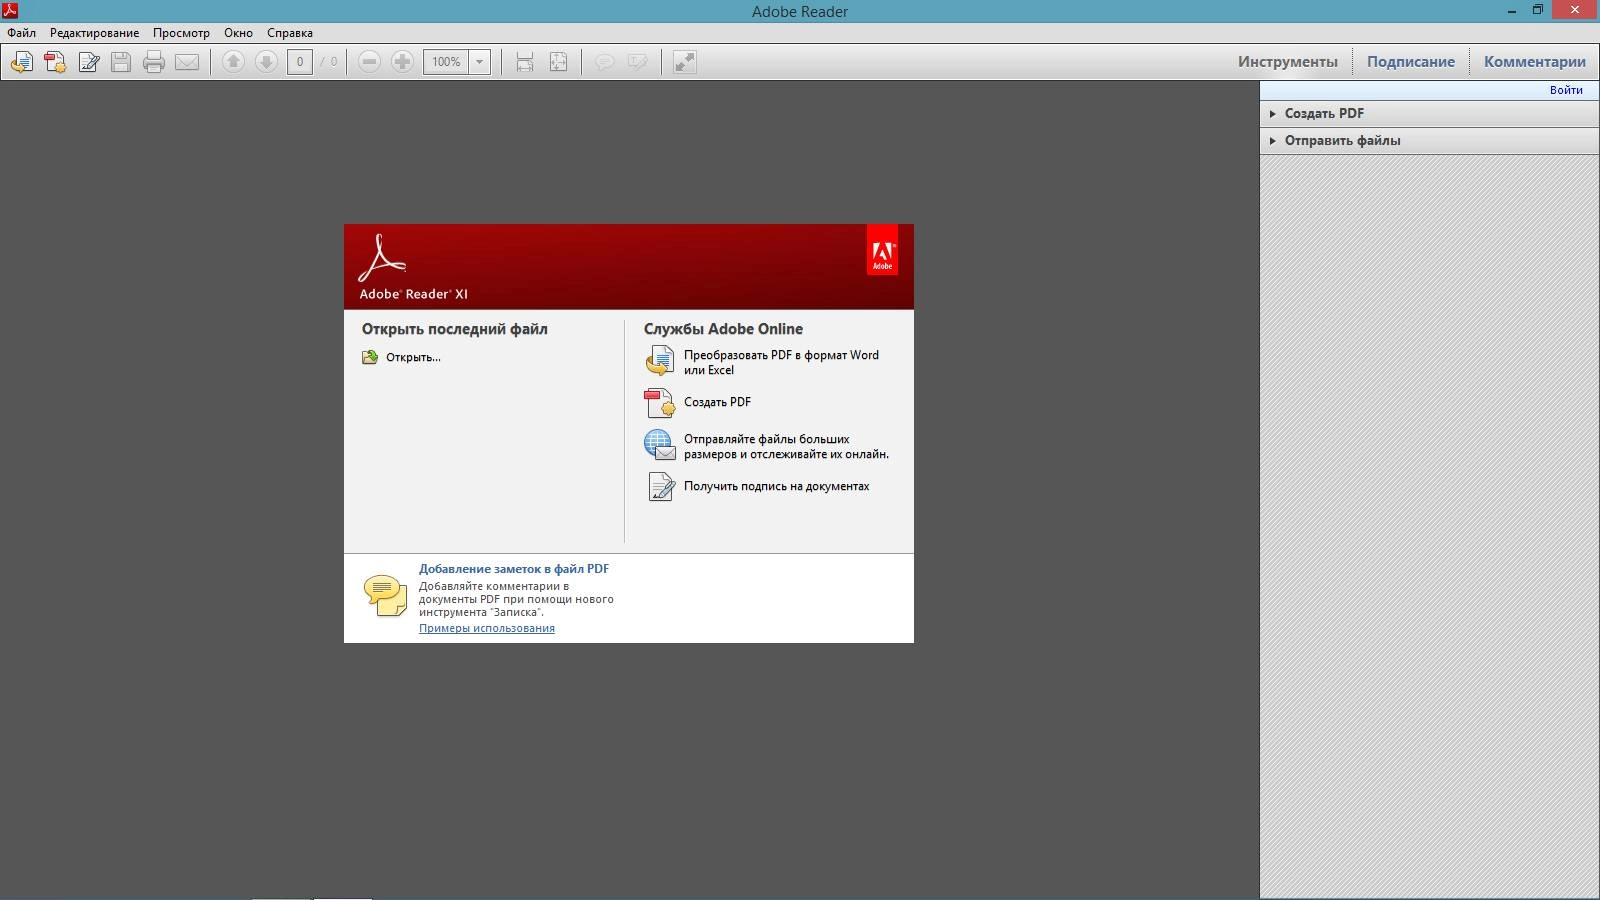Click the globe Send large files icon
The height and width of the screenshot is (900, 1600).
pos(659,444)
